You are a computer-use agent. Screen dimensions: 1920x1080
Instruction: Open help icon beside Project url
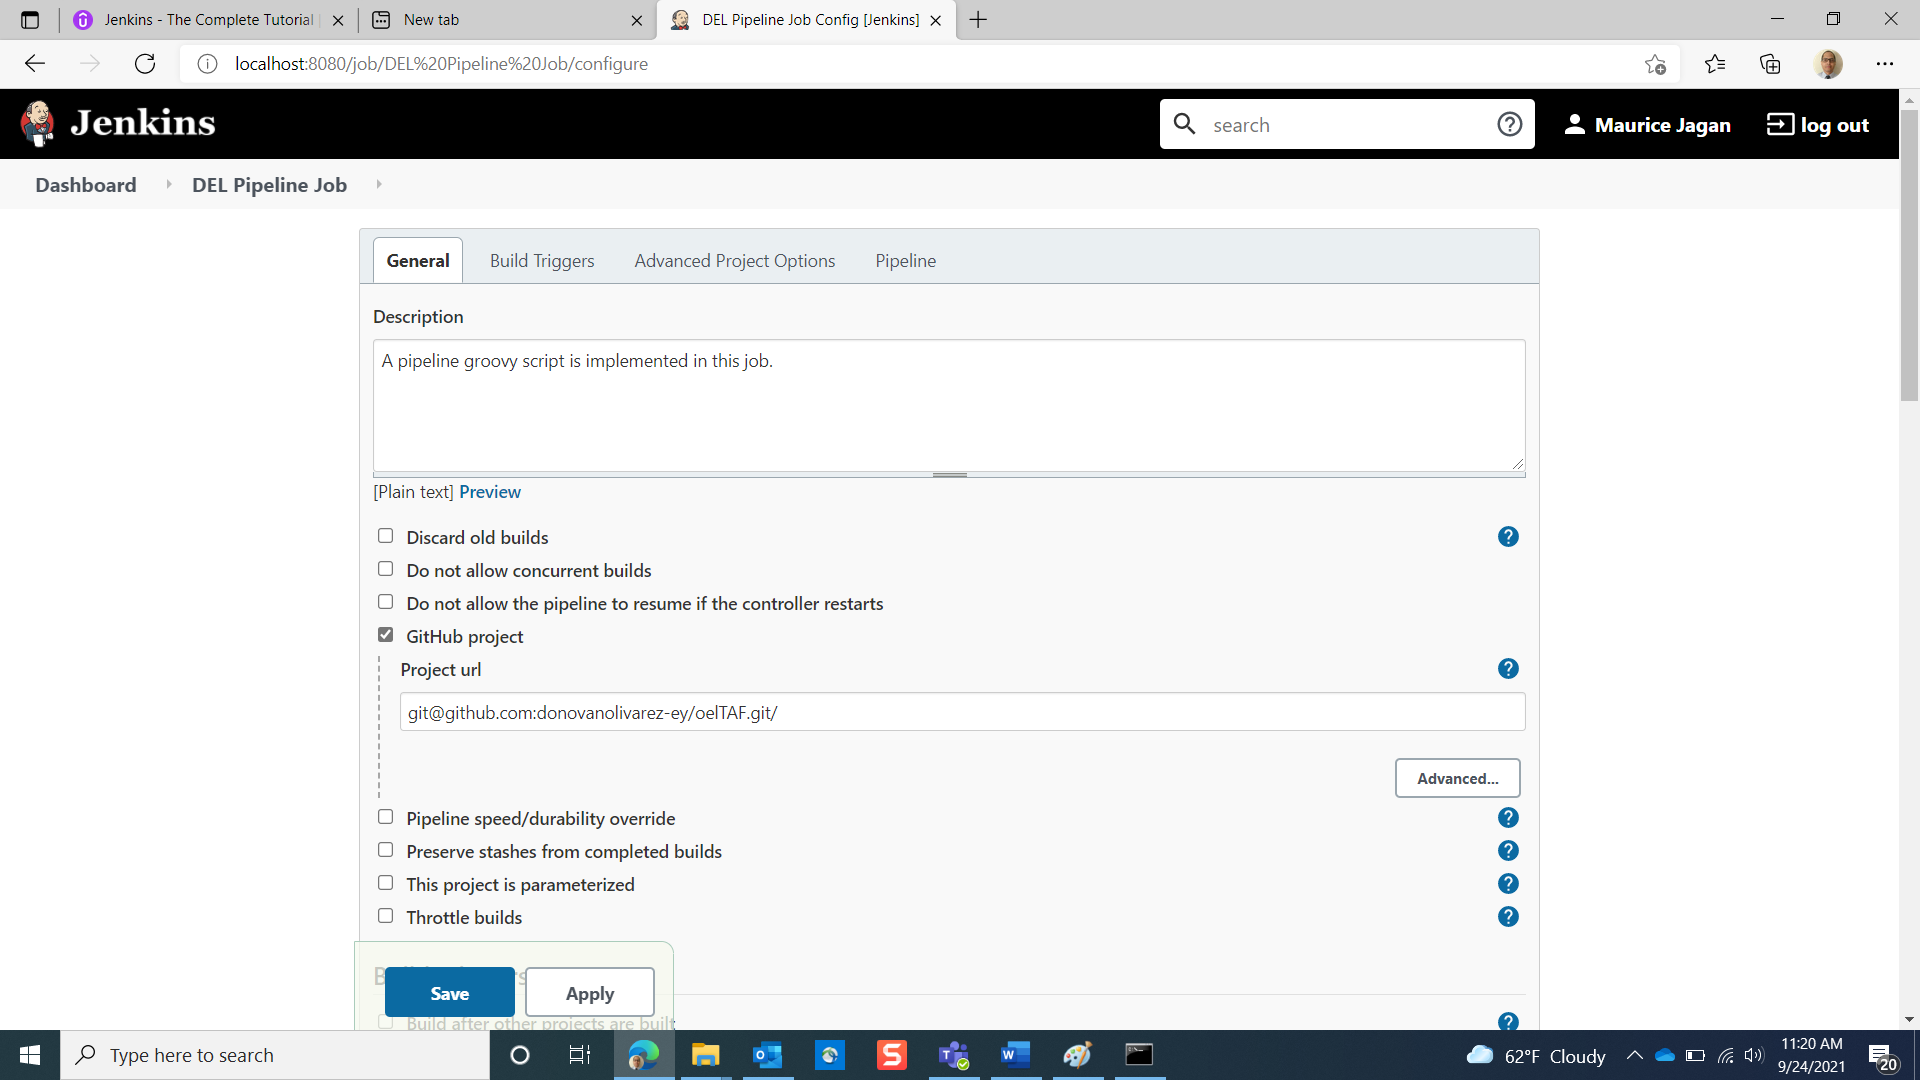click(x=1508, y=669)
